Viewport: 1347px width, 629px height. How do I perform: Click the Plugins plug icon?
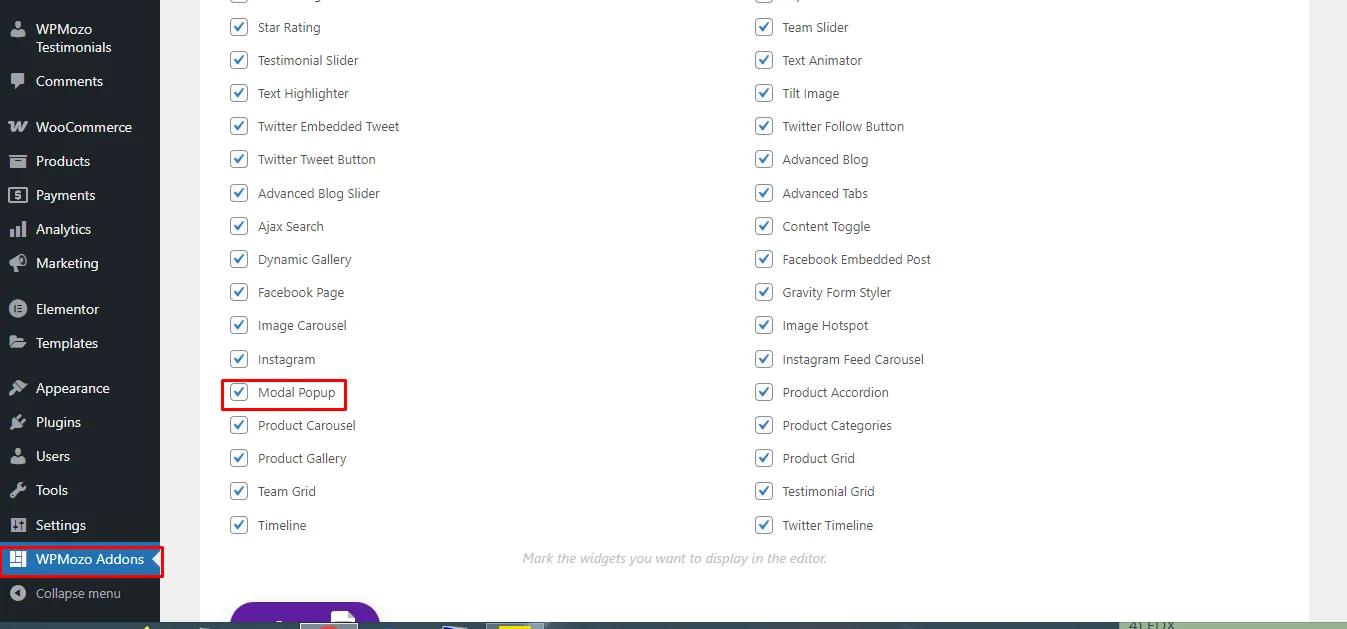(x=18, y=422)
